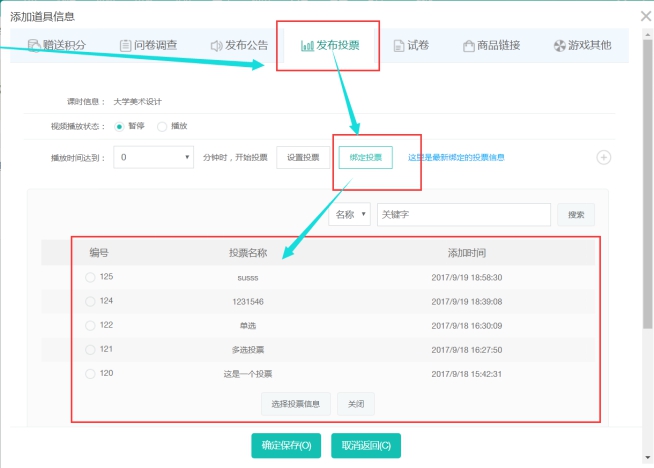Click the 关闭 button below vote list
This screenshot has width=654, height=468.
coord(356,404)
